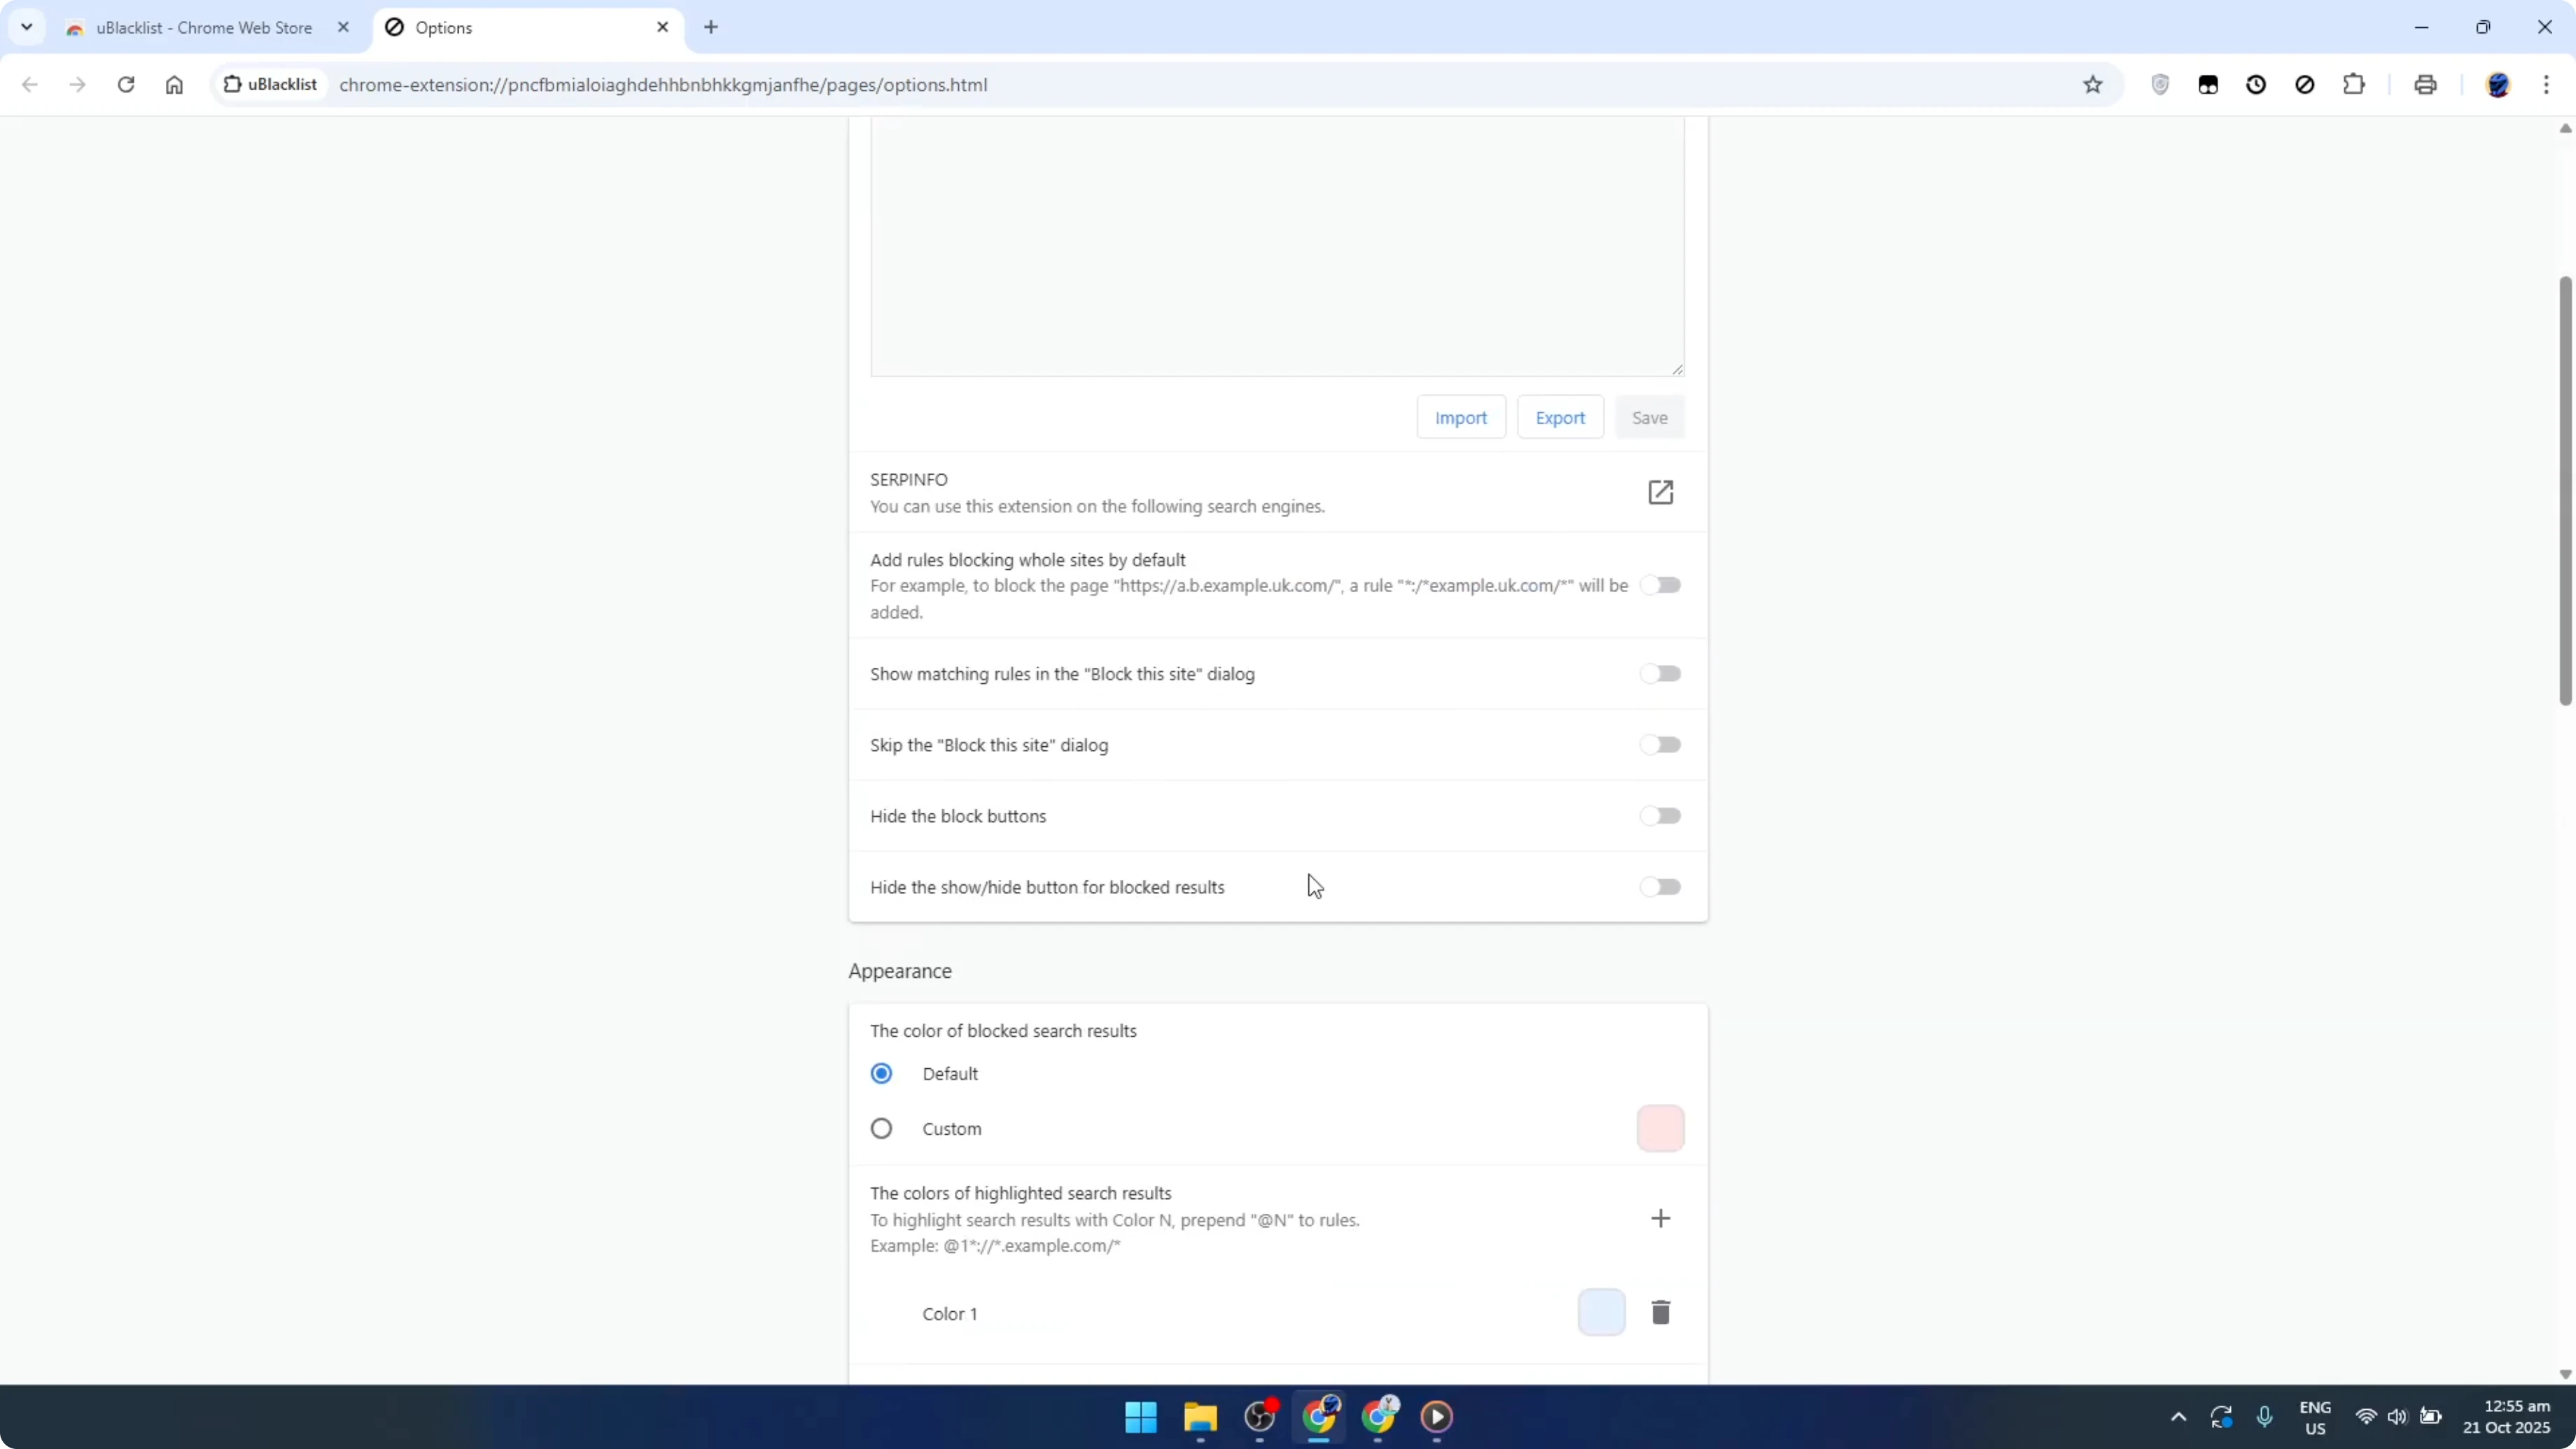Toggle Hide the block buttons
The image size is (2576, 1449).
[1660, 815]
